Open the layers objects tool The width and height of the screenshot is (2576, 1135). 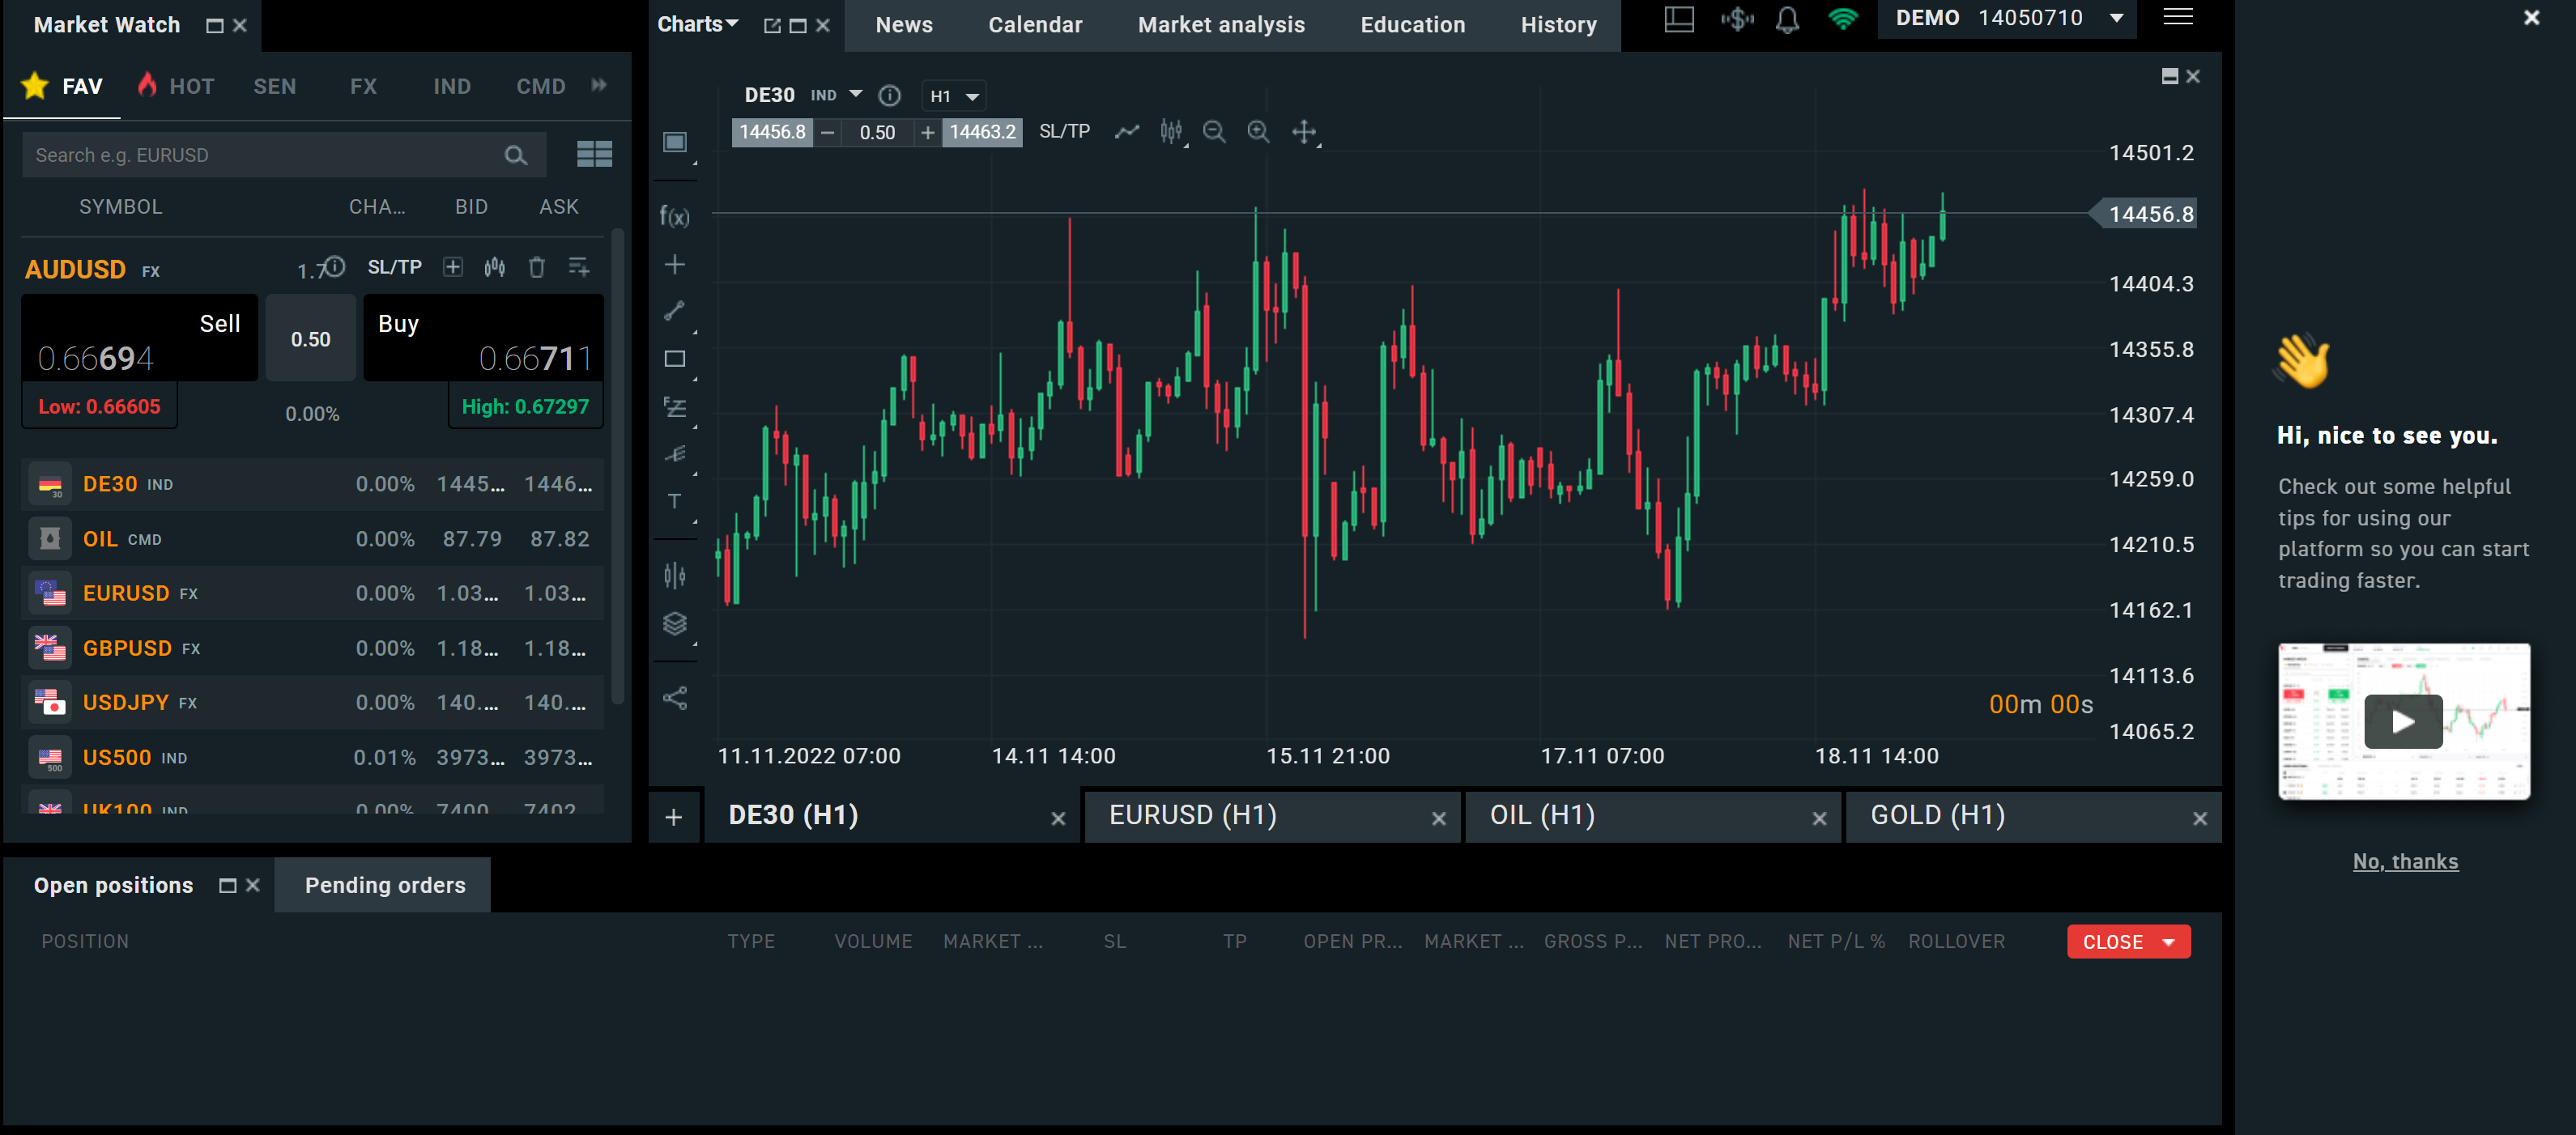coord(675,624)
